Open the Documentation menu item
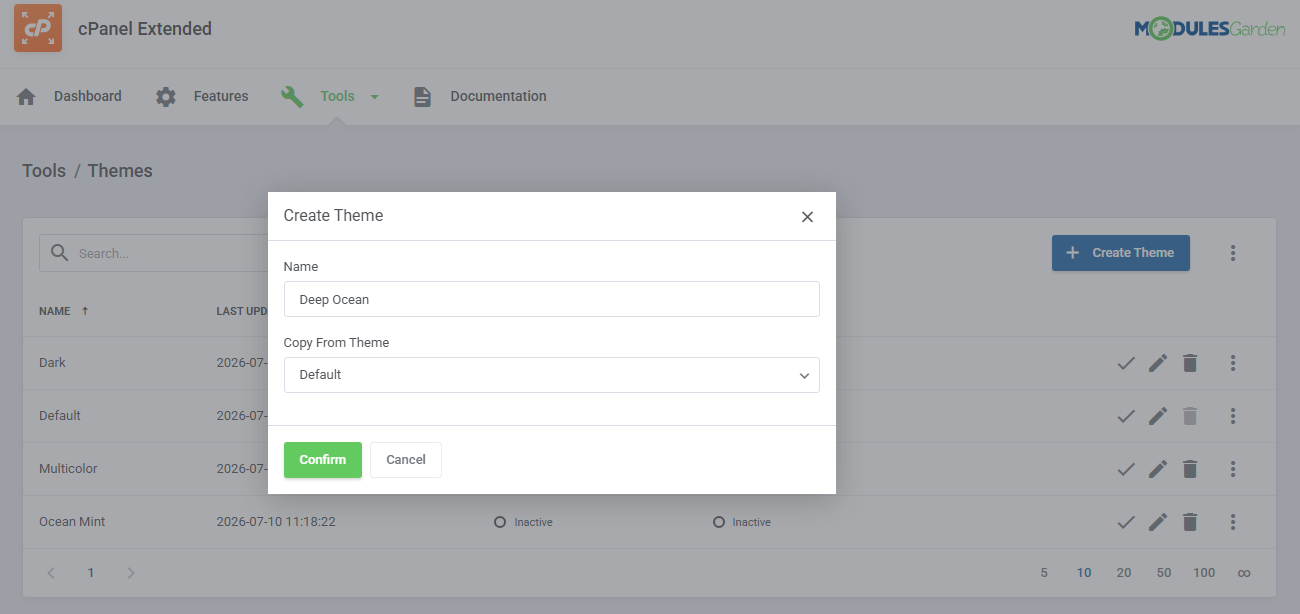The height and width of the screenshot is (614, 1300). tap(498, 97)
